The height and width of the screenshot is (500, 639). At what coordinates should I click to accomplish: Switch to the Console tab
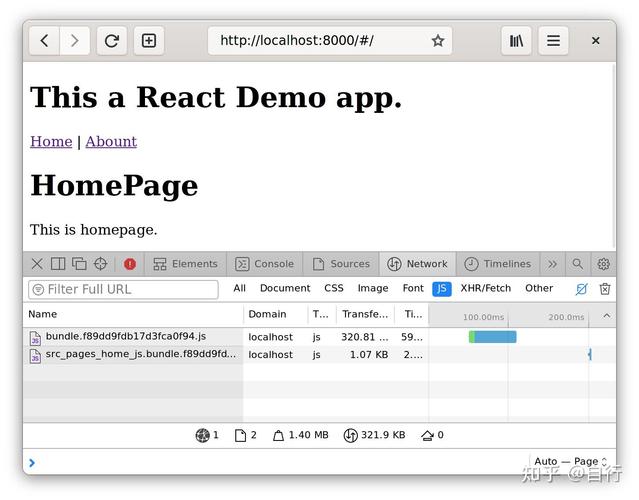(265, 264)
